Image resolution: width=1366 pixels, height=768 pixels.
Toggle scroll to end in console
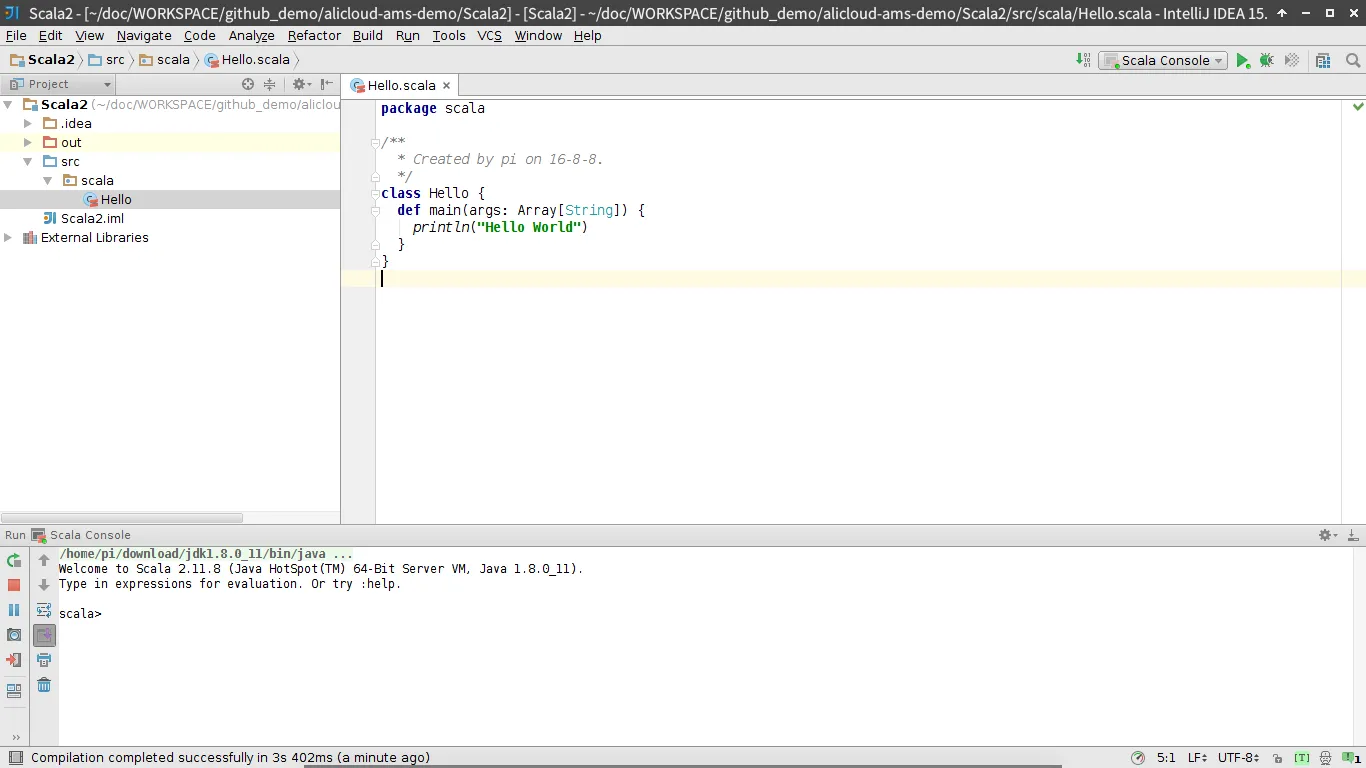44,635
